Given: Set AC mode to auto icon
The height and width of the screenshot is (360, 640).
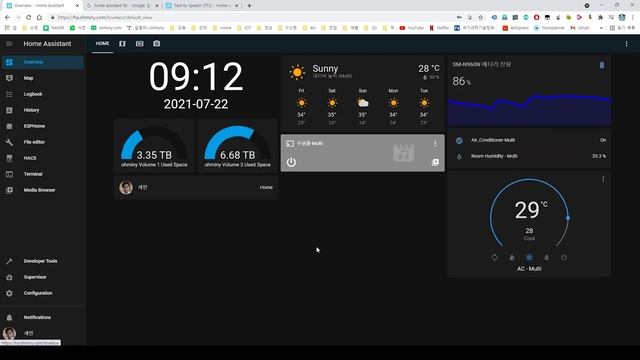Looking at the screenshot, I should [x=495, y=258].
